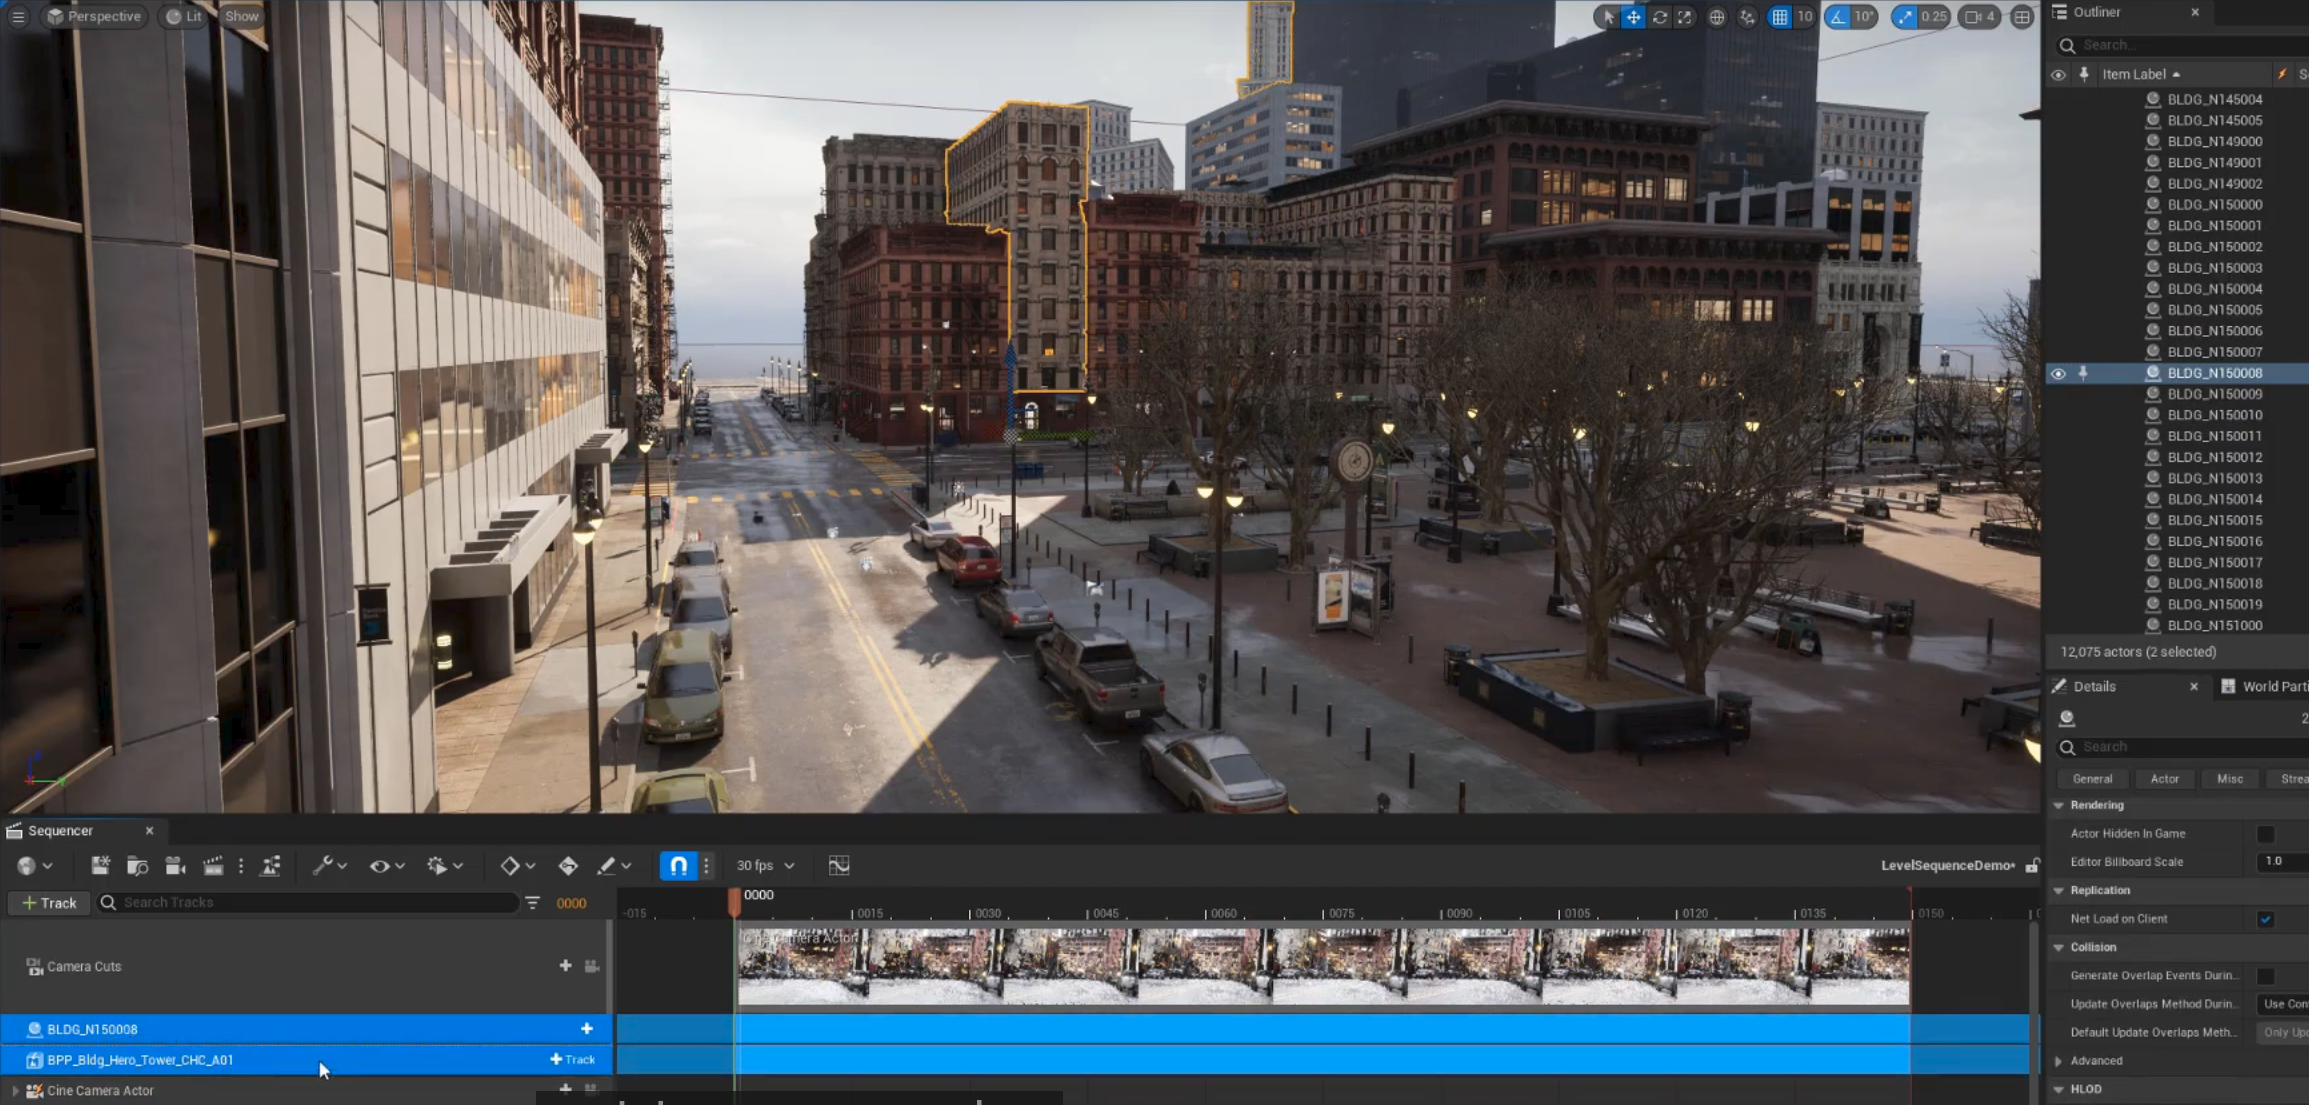Click the find in content browser icon
This screenshot has width=2309, height=1105.
tap(137, 866)
